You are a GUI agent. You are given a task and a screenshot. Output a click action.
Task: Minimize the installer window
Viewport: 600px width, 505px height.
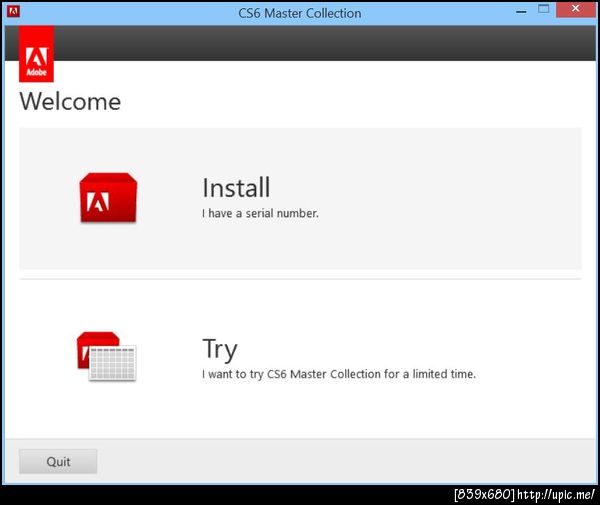521,11
